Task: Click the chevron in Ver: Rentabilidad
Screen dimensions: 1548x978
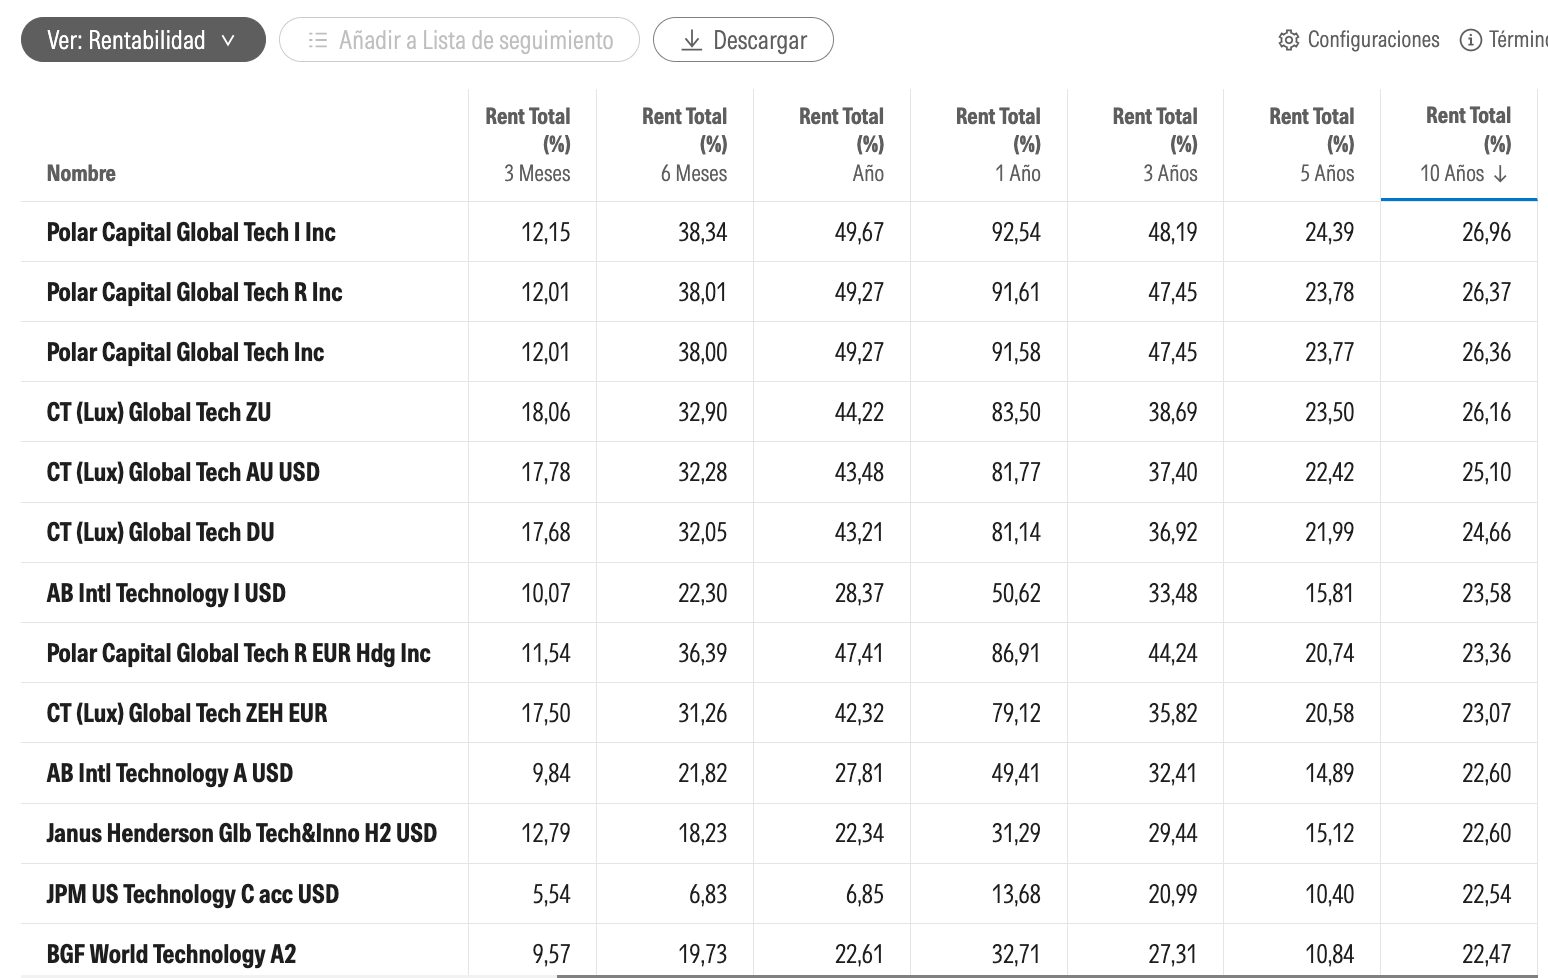Action: [x=228, y=40]
